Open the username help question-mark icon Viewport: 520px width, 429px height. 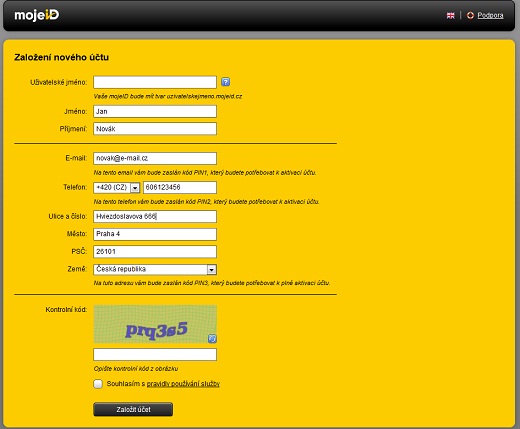pos(226,82)
